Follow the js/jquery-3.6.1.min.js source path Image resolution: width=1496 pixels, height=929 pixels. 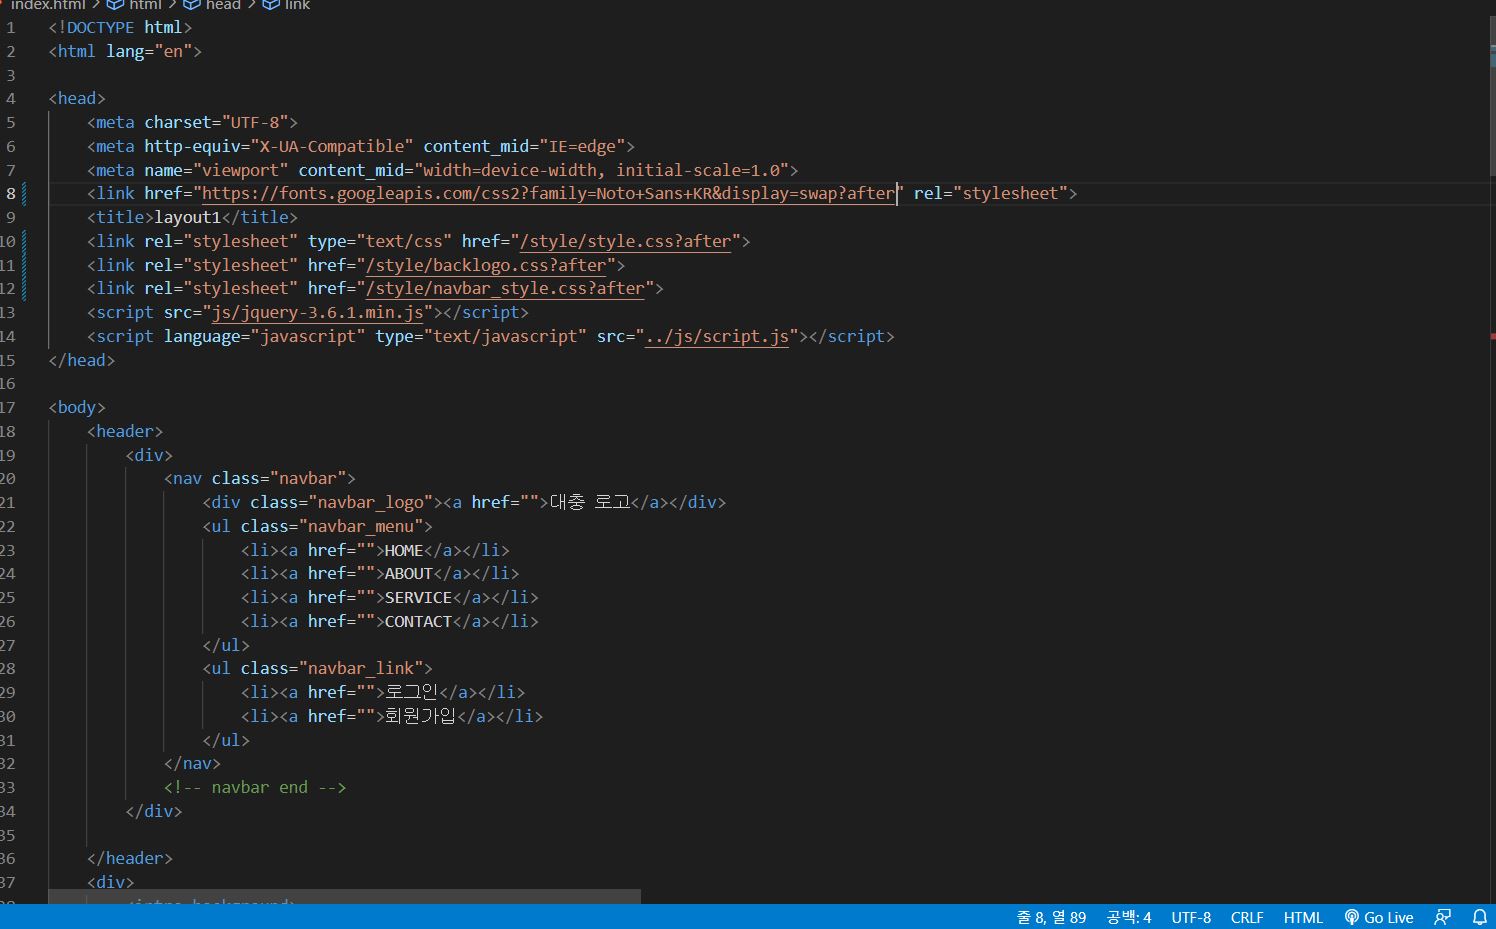pos(318,312)
